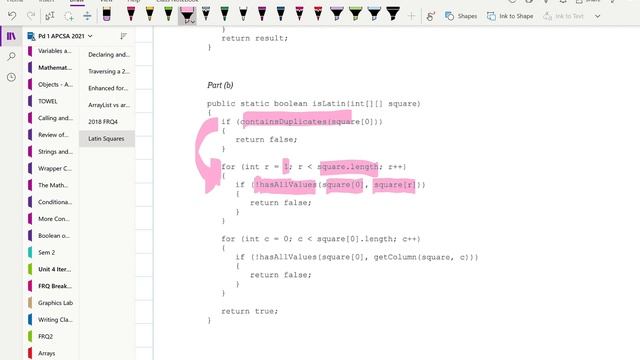Image resolution: width=640 pixels, height=360 pixels.
Task: Select the Insert Space tool
Action: 87,16
